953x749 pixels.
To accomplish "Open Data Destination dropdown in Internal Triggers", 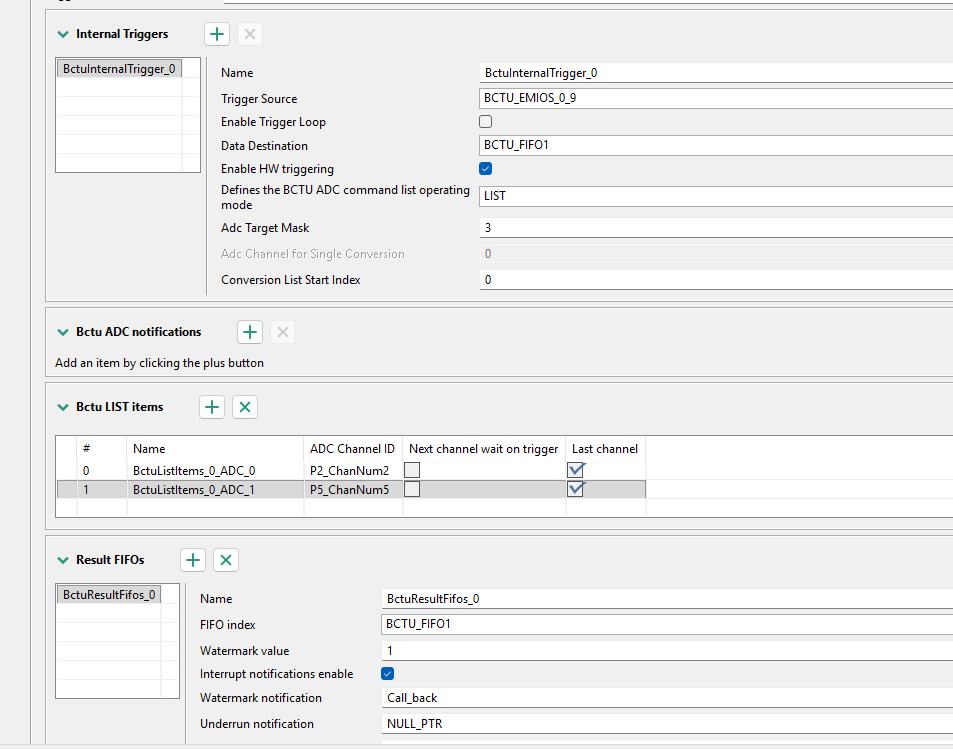I will [x=716, y=145].
